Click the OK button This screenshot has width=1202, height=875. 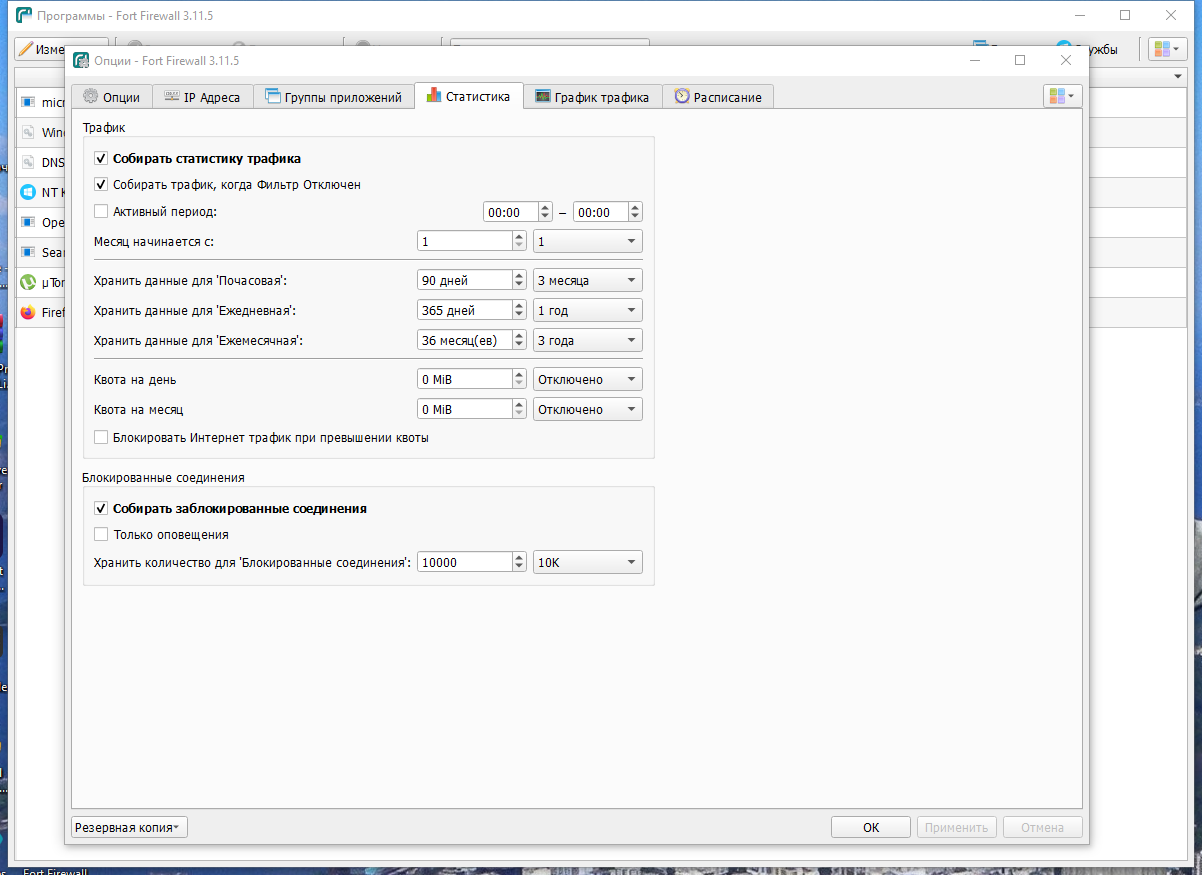871,827
